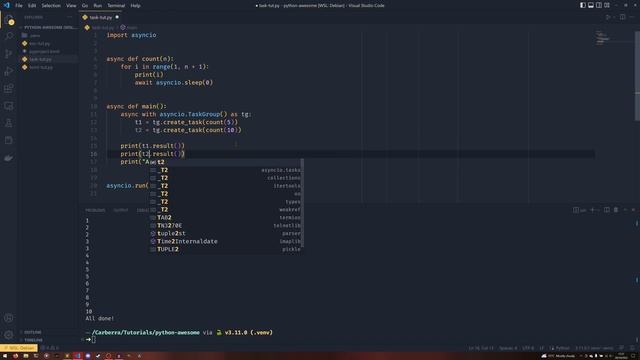
Task: Open the Docker whale icon view
Action: (x=9, y=158)
